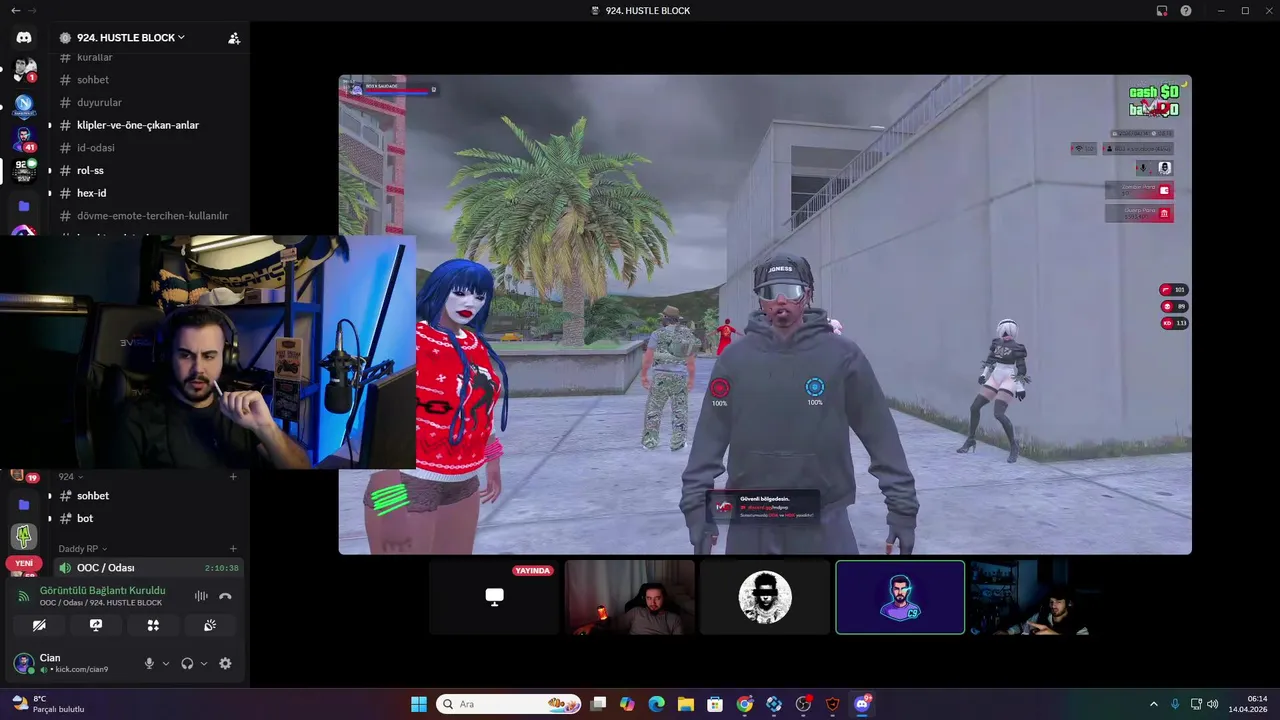Open weather widget 8°C Parçalı bulutlu
Image resolution: width=1280 pixels, height=720 pixels.
point(48,704)
